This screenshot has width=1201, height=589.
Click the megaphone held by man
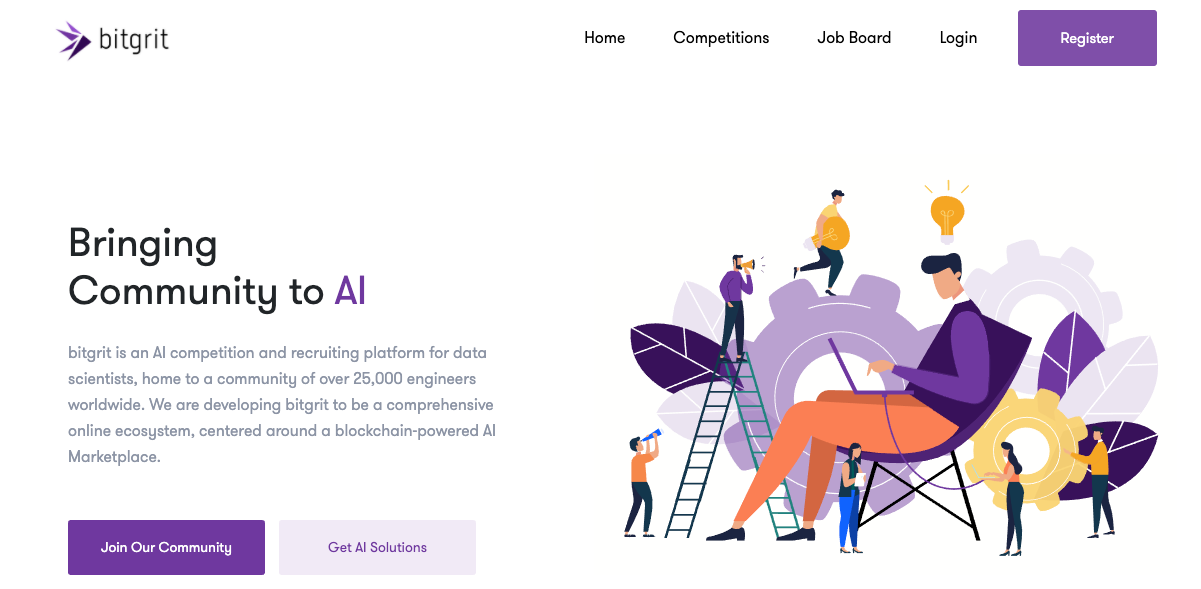tap(747, 265)
